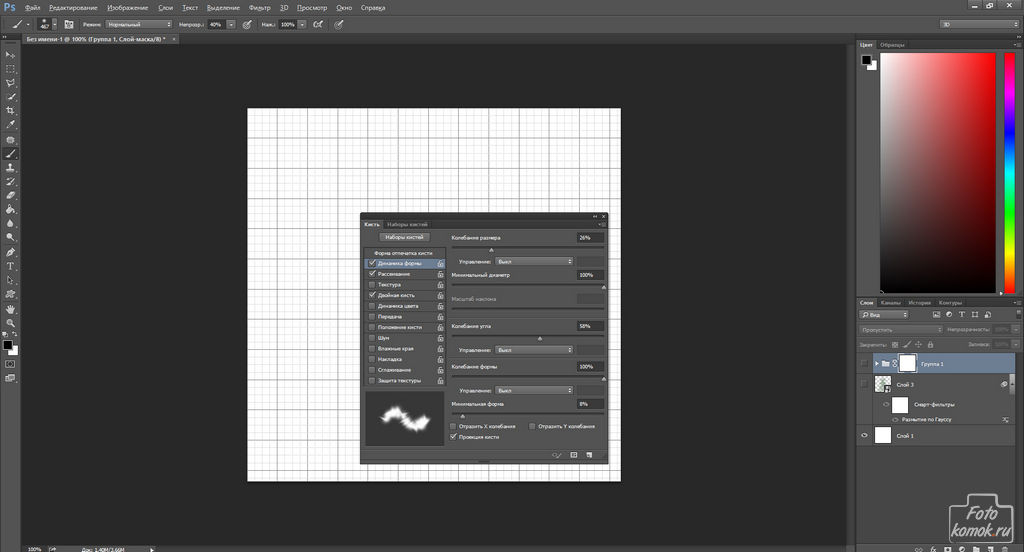Open the flow (Наж.) slider dropdown
This screenshot has height=552, width=1024.
(x=302, y=24)
